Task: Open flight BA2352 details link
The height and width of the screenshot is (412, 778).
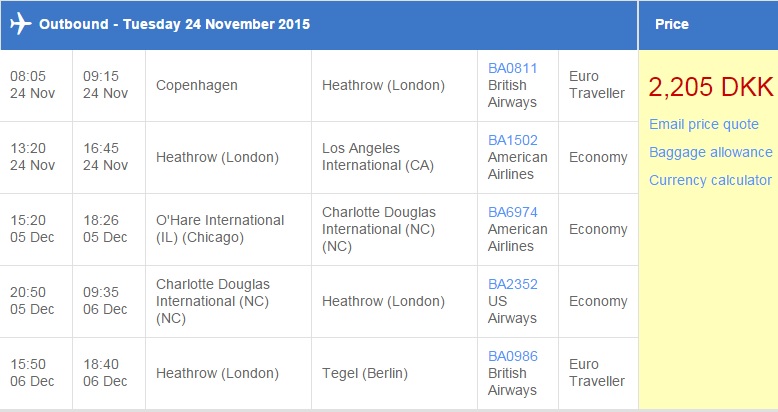Action: pos(513,284)
